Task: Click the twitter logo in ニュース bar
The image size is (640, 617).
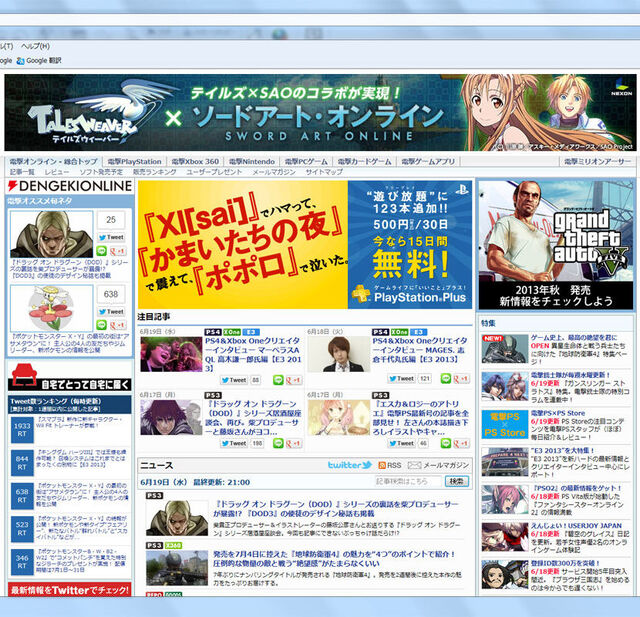Action: click(350, 465)
